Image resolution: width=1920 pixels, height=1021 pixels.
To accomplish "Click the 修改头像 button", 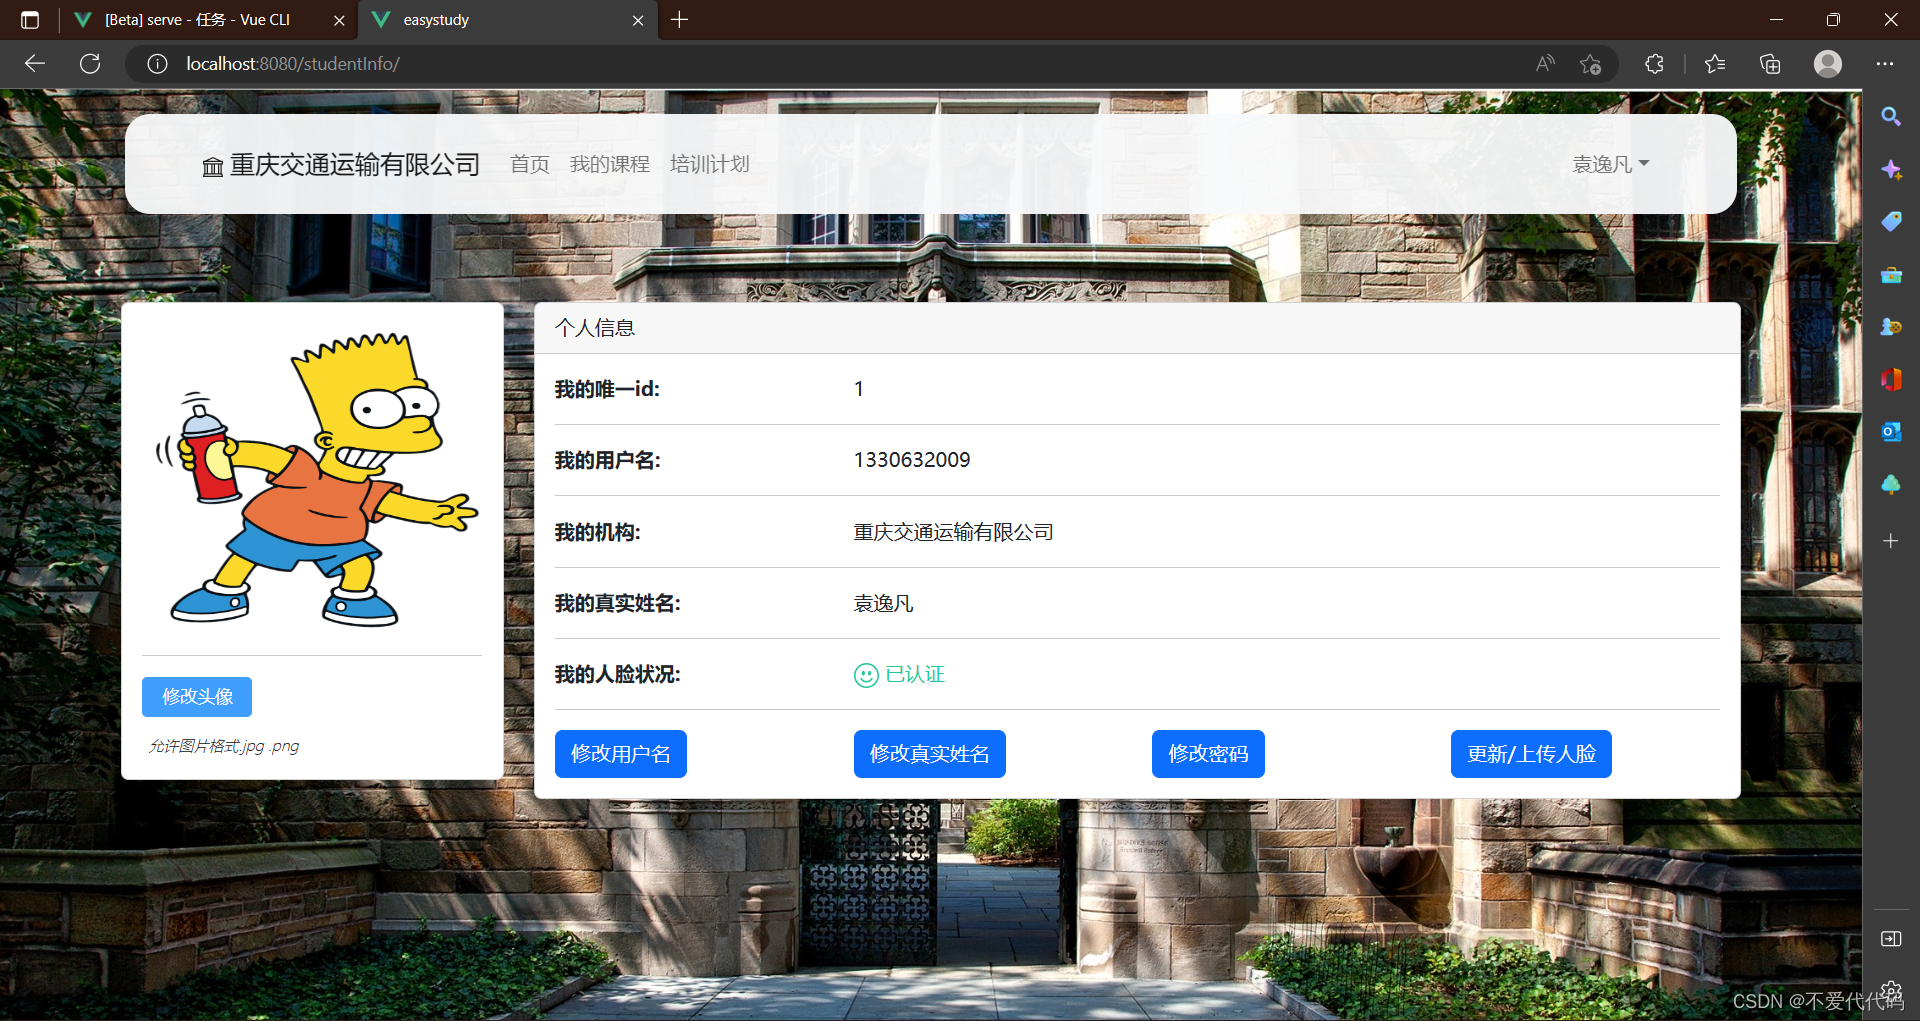I will point(197,697).
